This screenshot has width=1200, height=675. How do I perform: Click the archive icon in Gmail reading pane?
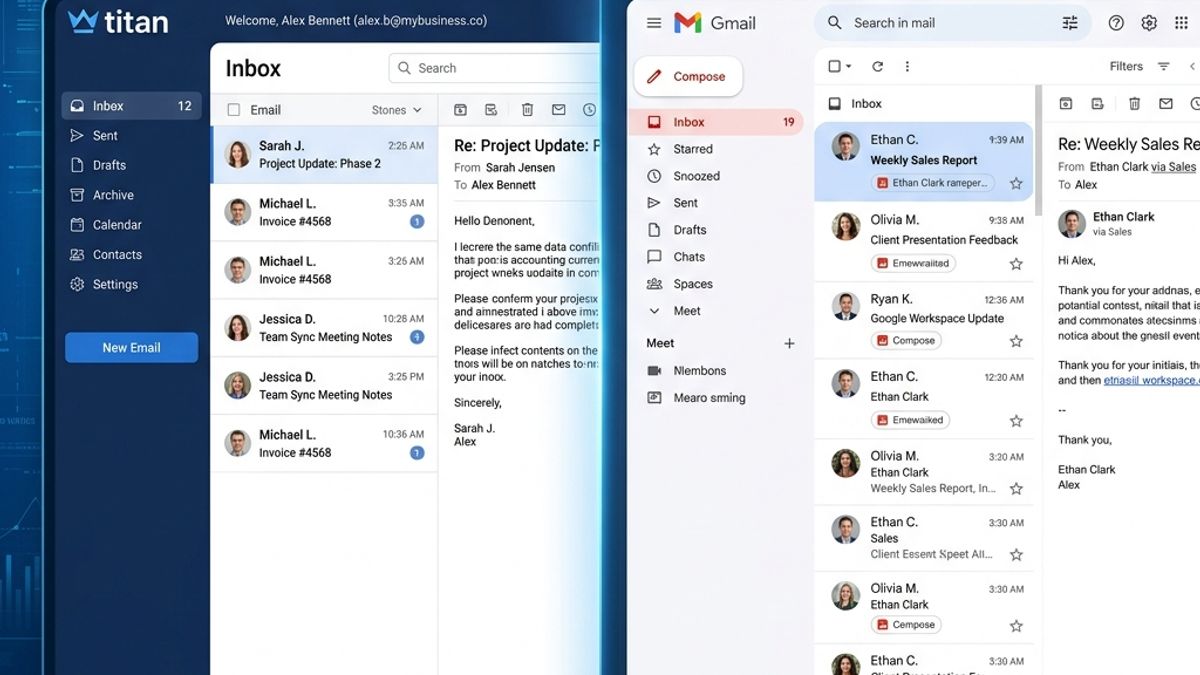[x=1066, y=104]
